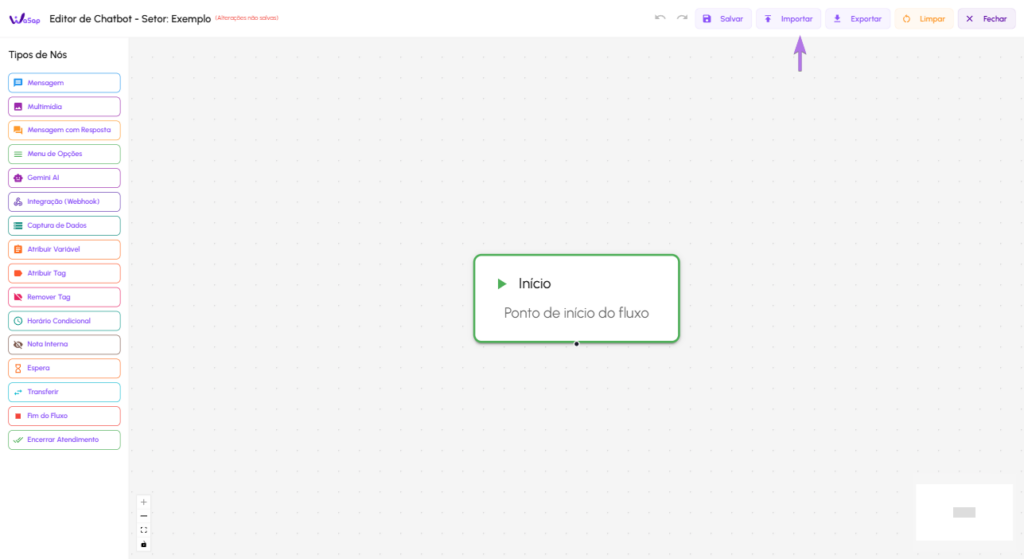The height and width of the screenshot is (559, 1024).
Task: Click the green play icon in Início node
Action: point(502,284)
